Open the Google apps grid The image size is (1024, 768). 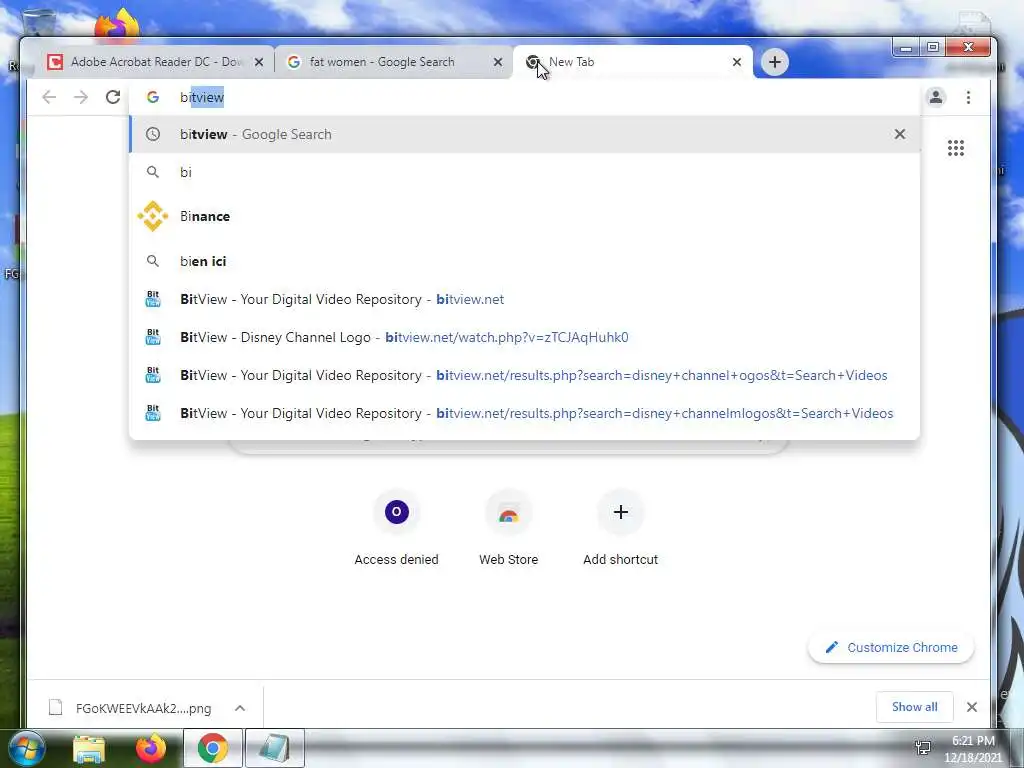point(956,148)
